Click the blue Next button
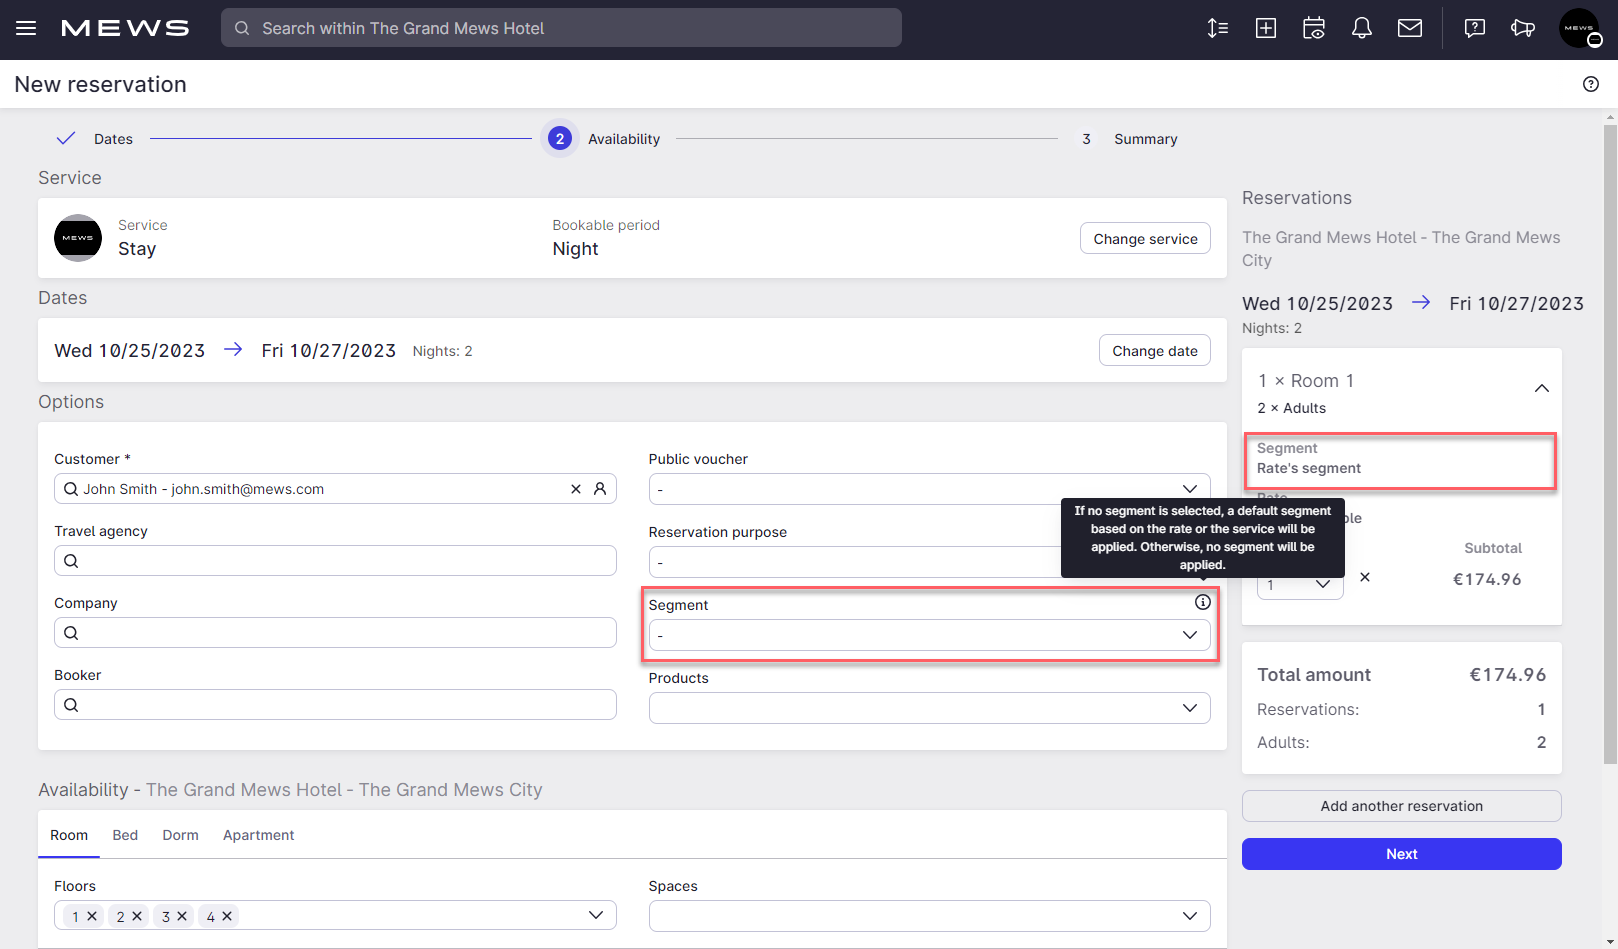Image resolution: width=1618 pixels, height=949 pixels. 1401,854
